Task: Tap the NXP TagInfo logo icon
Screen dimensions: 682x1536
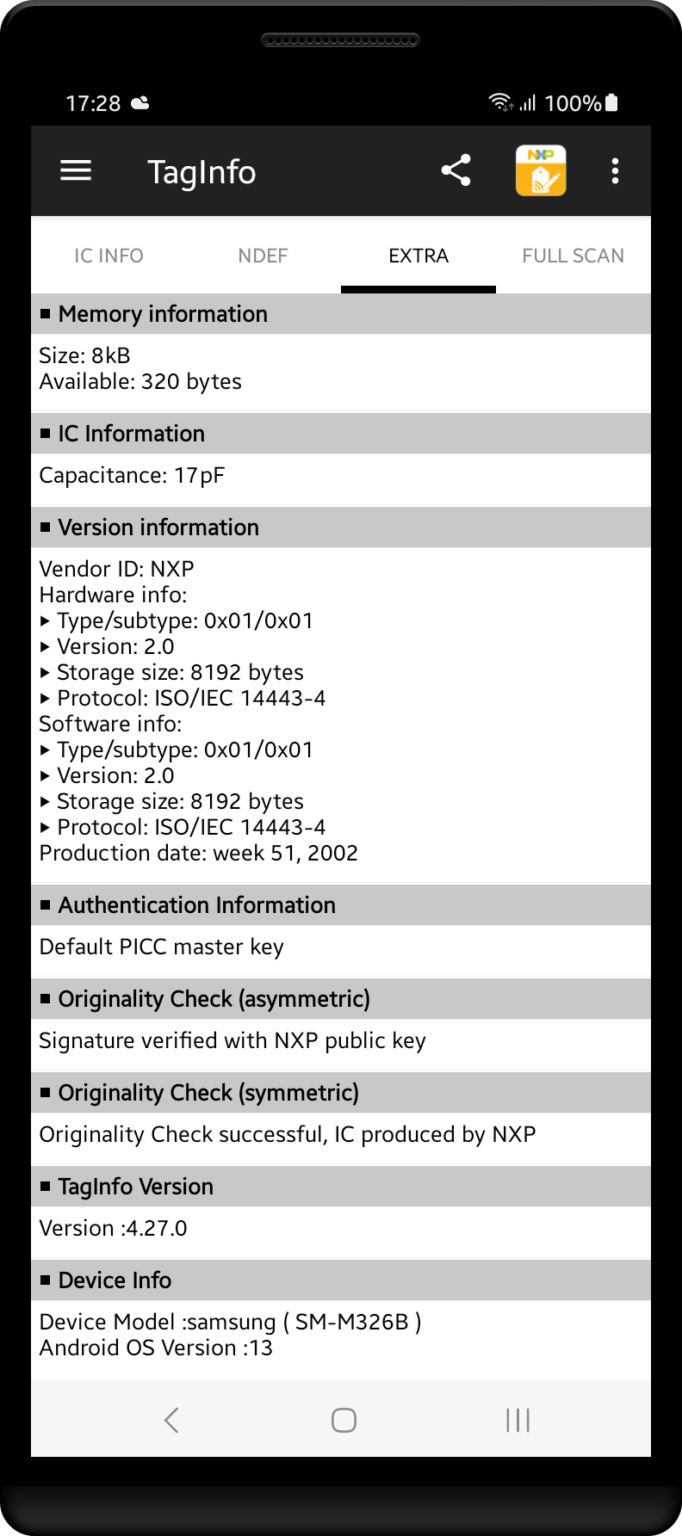Action: [x=540, y=170]
